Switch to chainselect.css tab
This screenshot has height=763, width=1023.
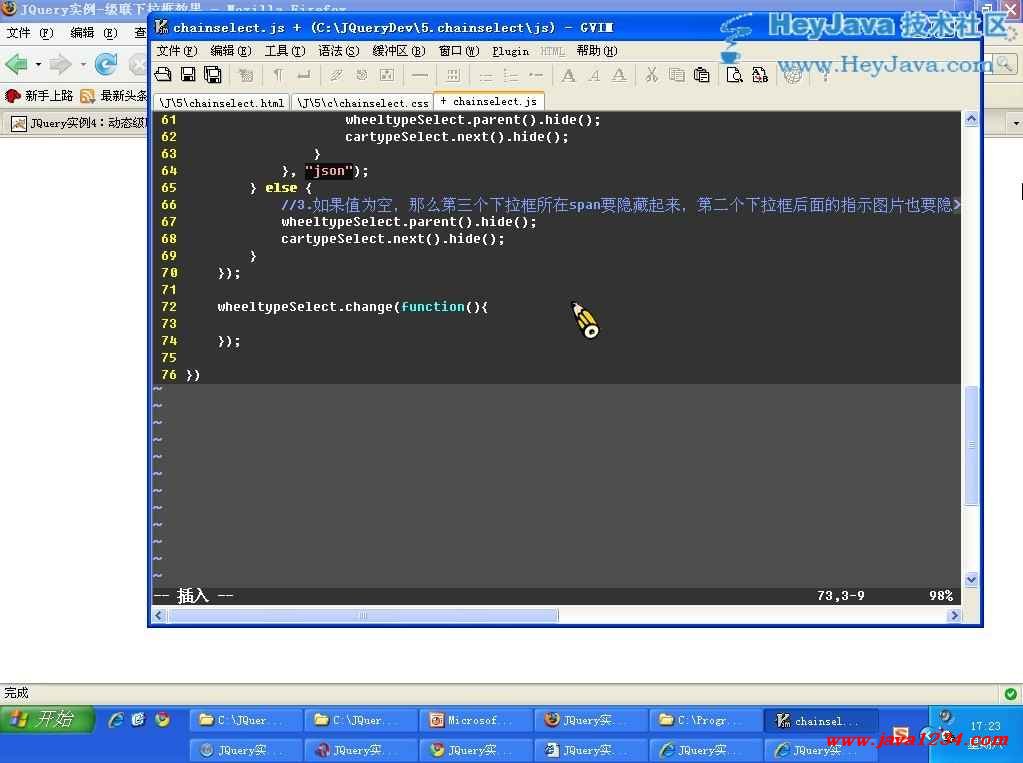click(363, 102)
